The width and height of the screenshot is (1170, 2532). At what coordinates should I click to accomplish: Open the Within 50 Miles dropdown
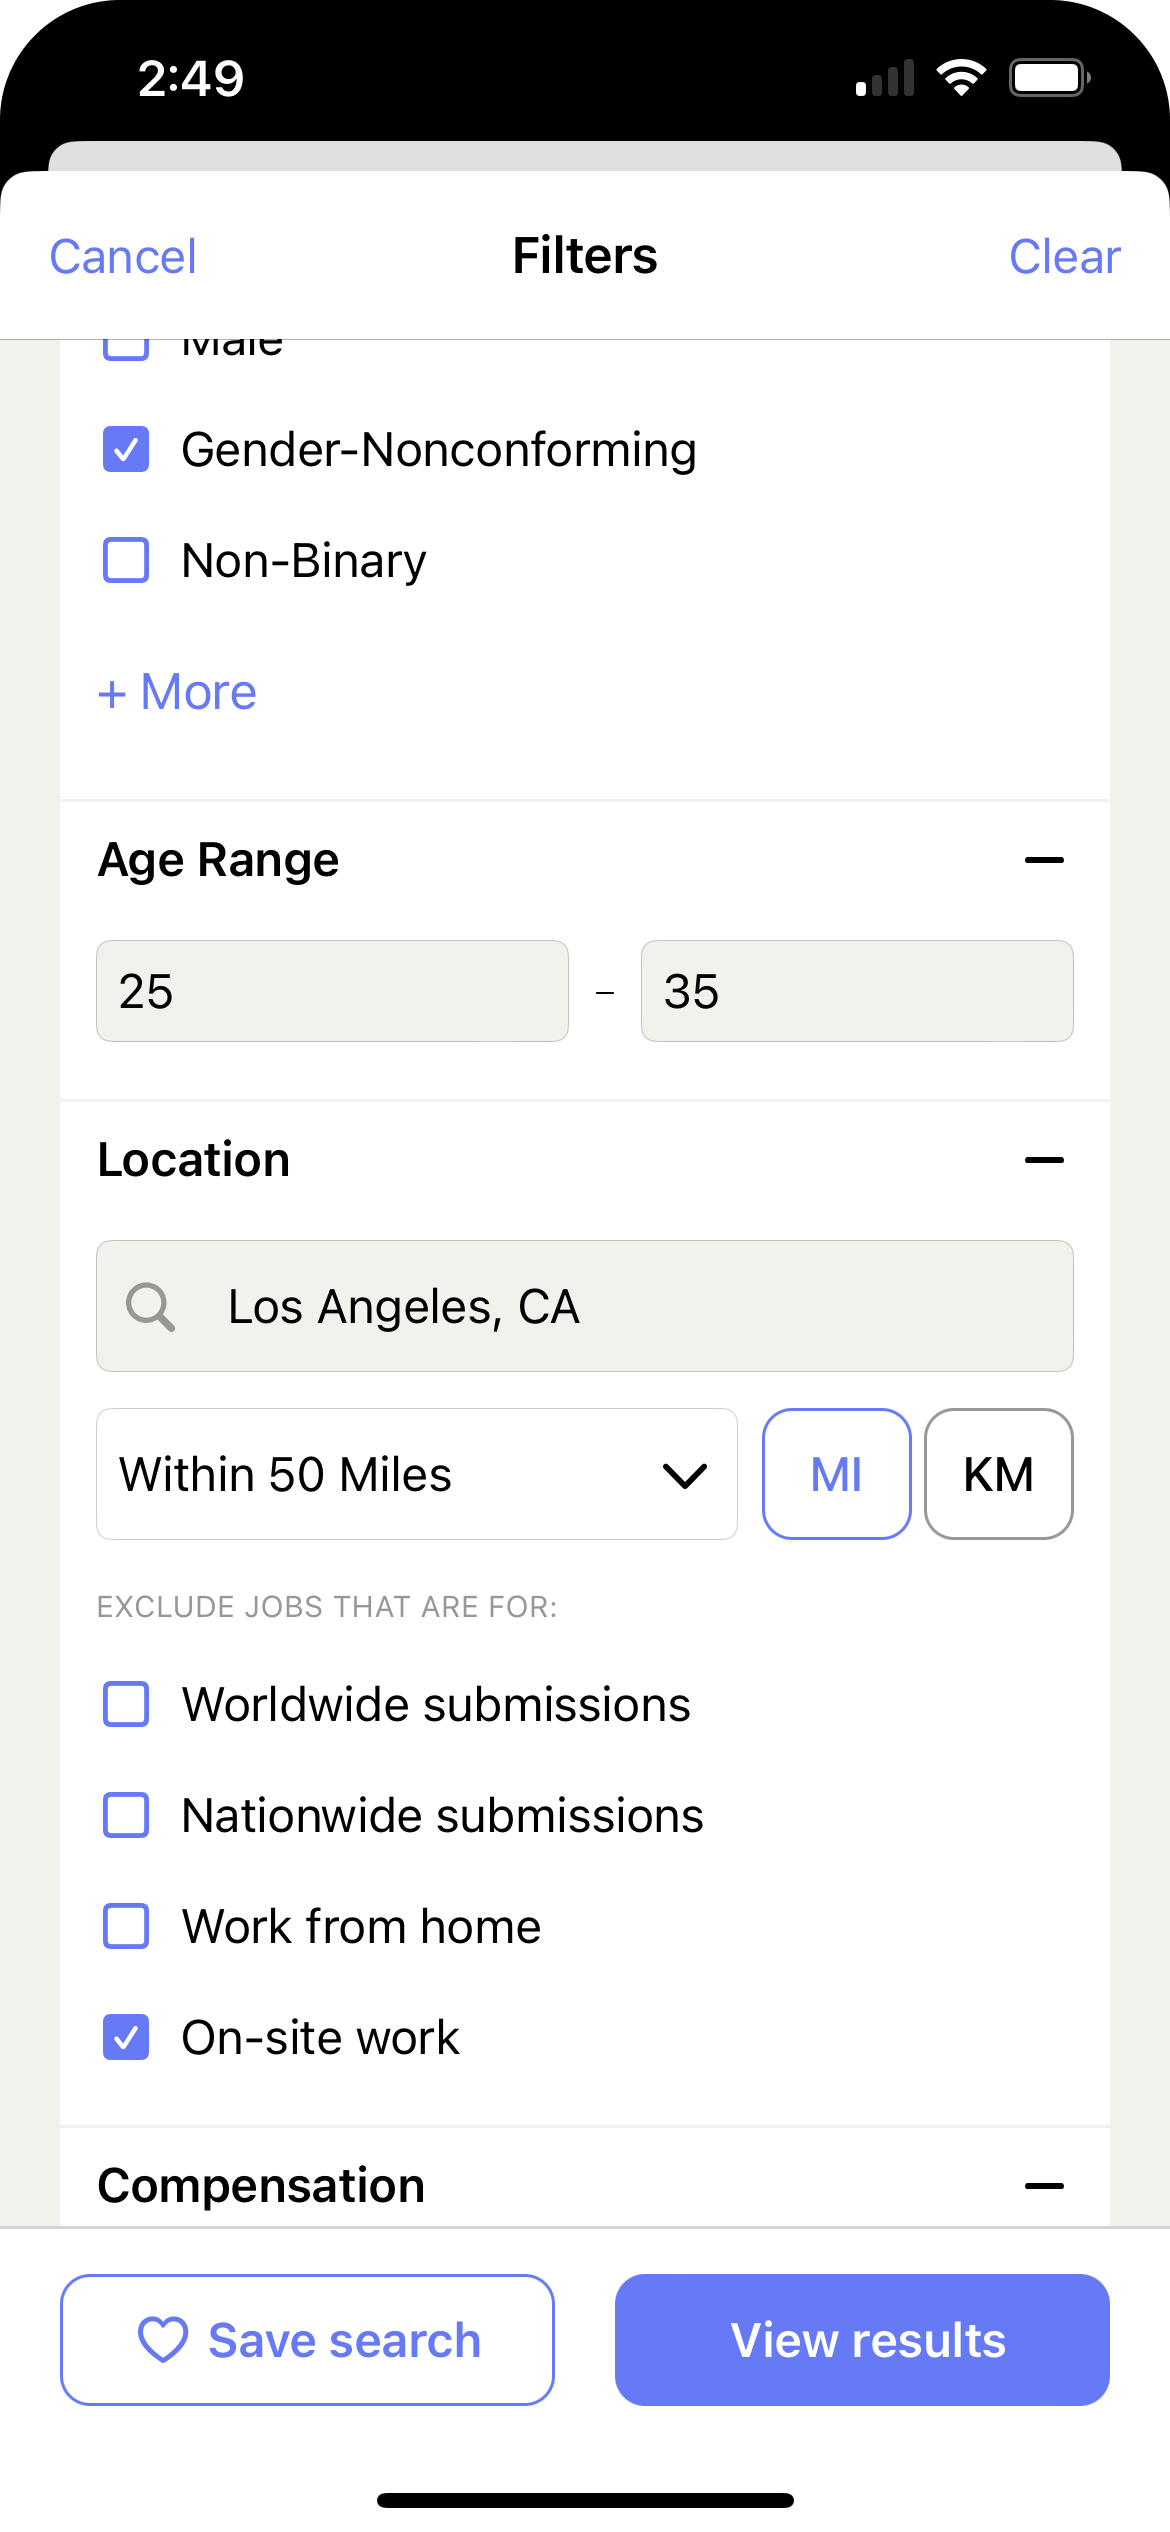(x=416, y=1474)
